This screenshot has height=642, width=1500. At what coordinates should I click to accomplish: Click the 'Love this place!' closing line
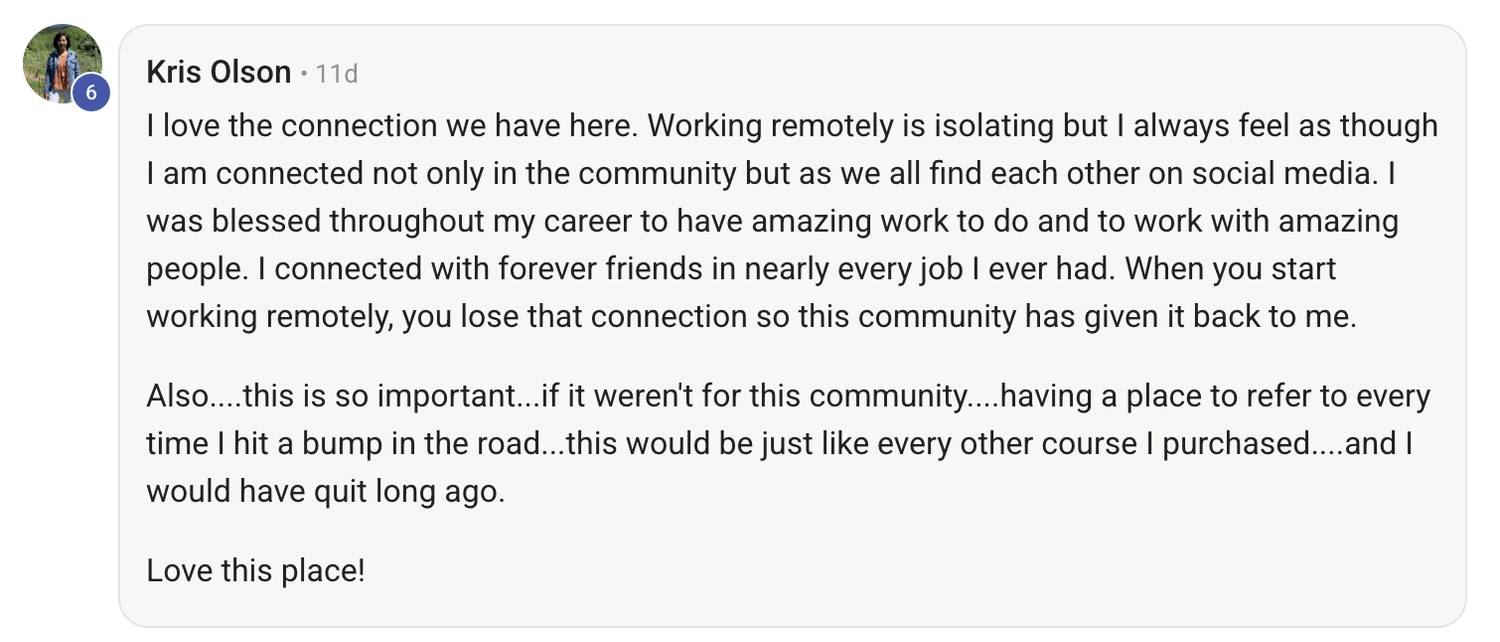coord(255,571)
